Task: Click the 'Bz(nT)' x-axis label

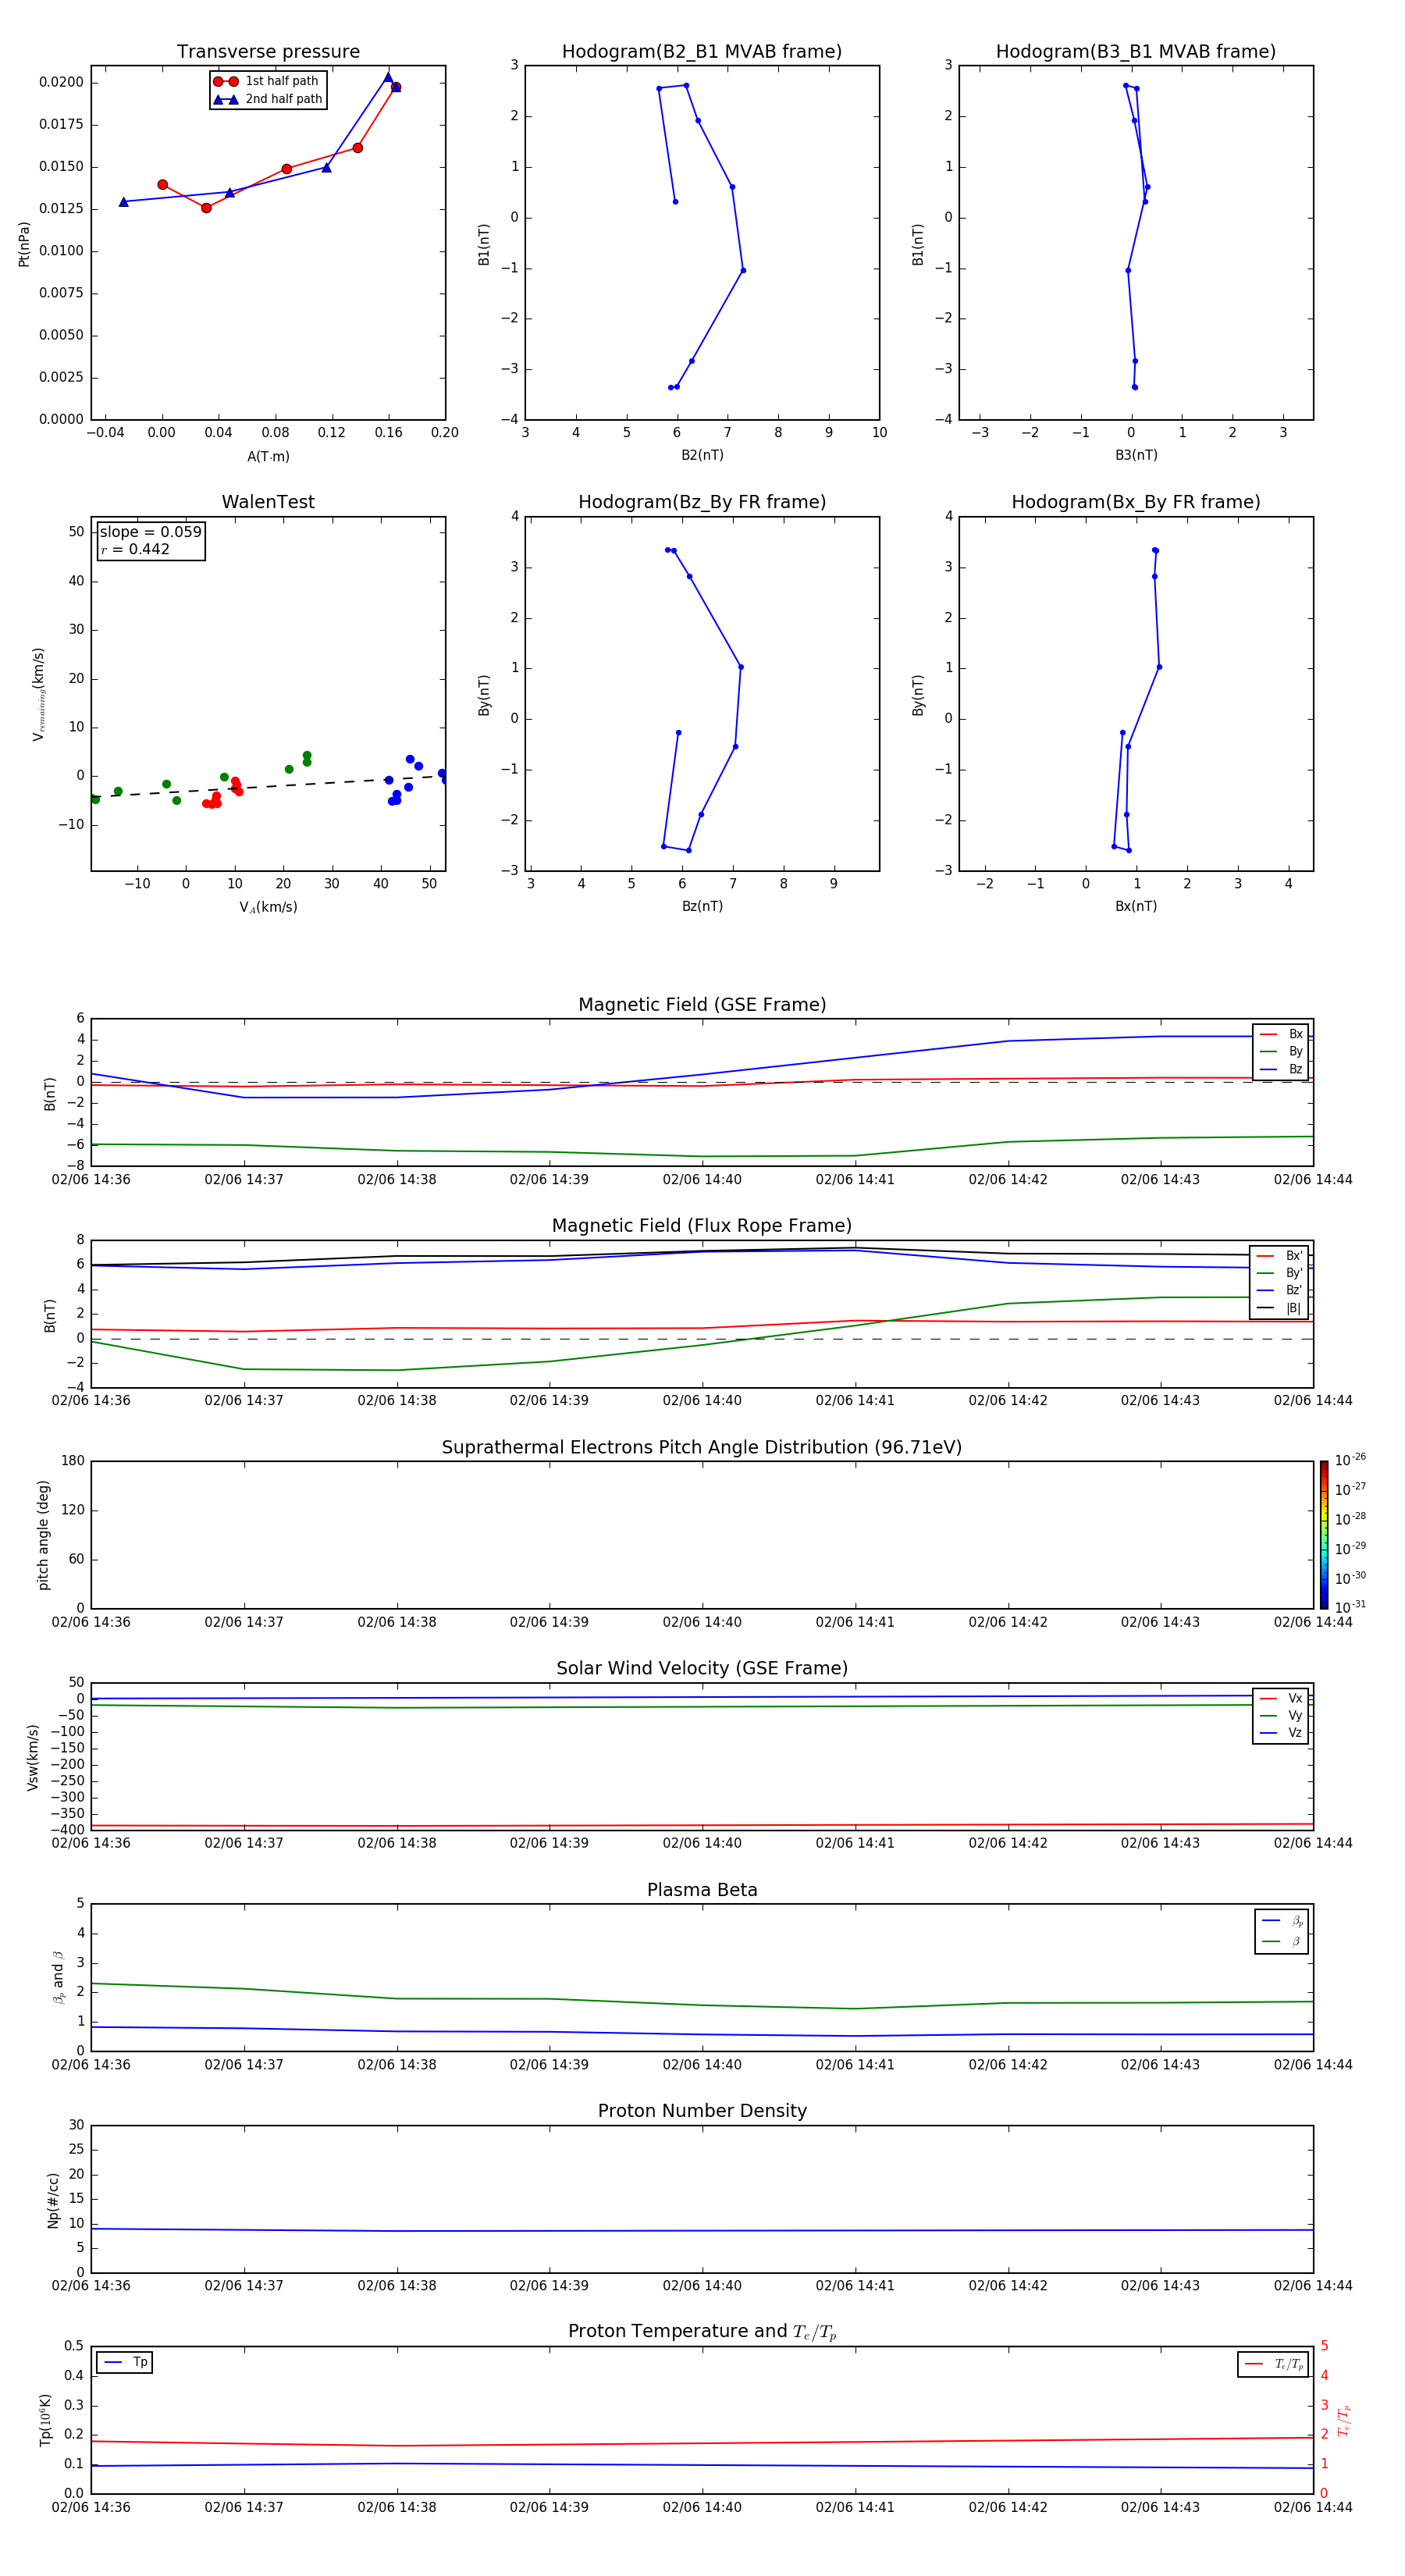Action: (x=702, y=907)
